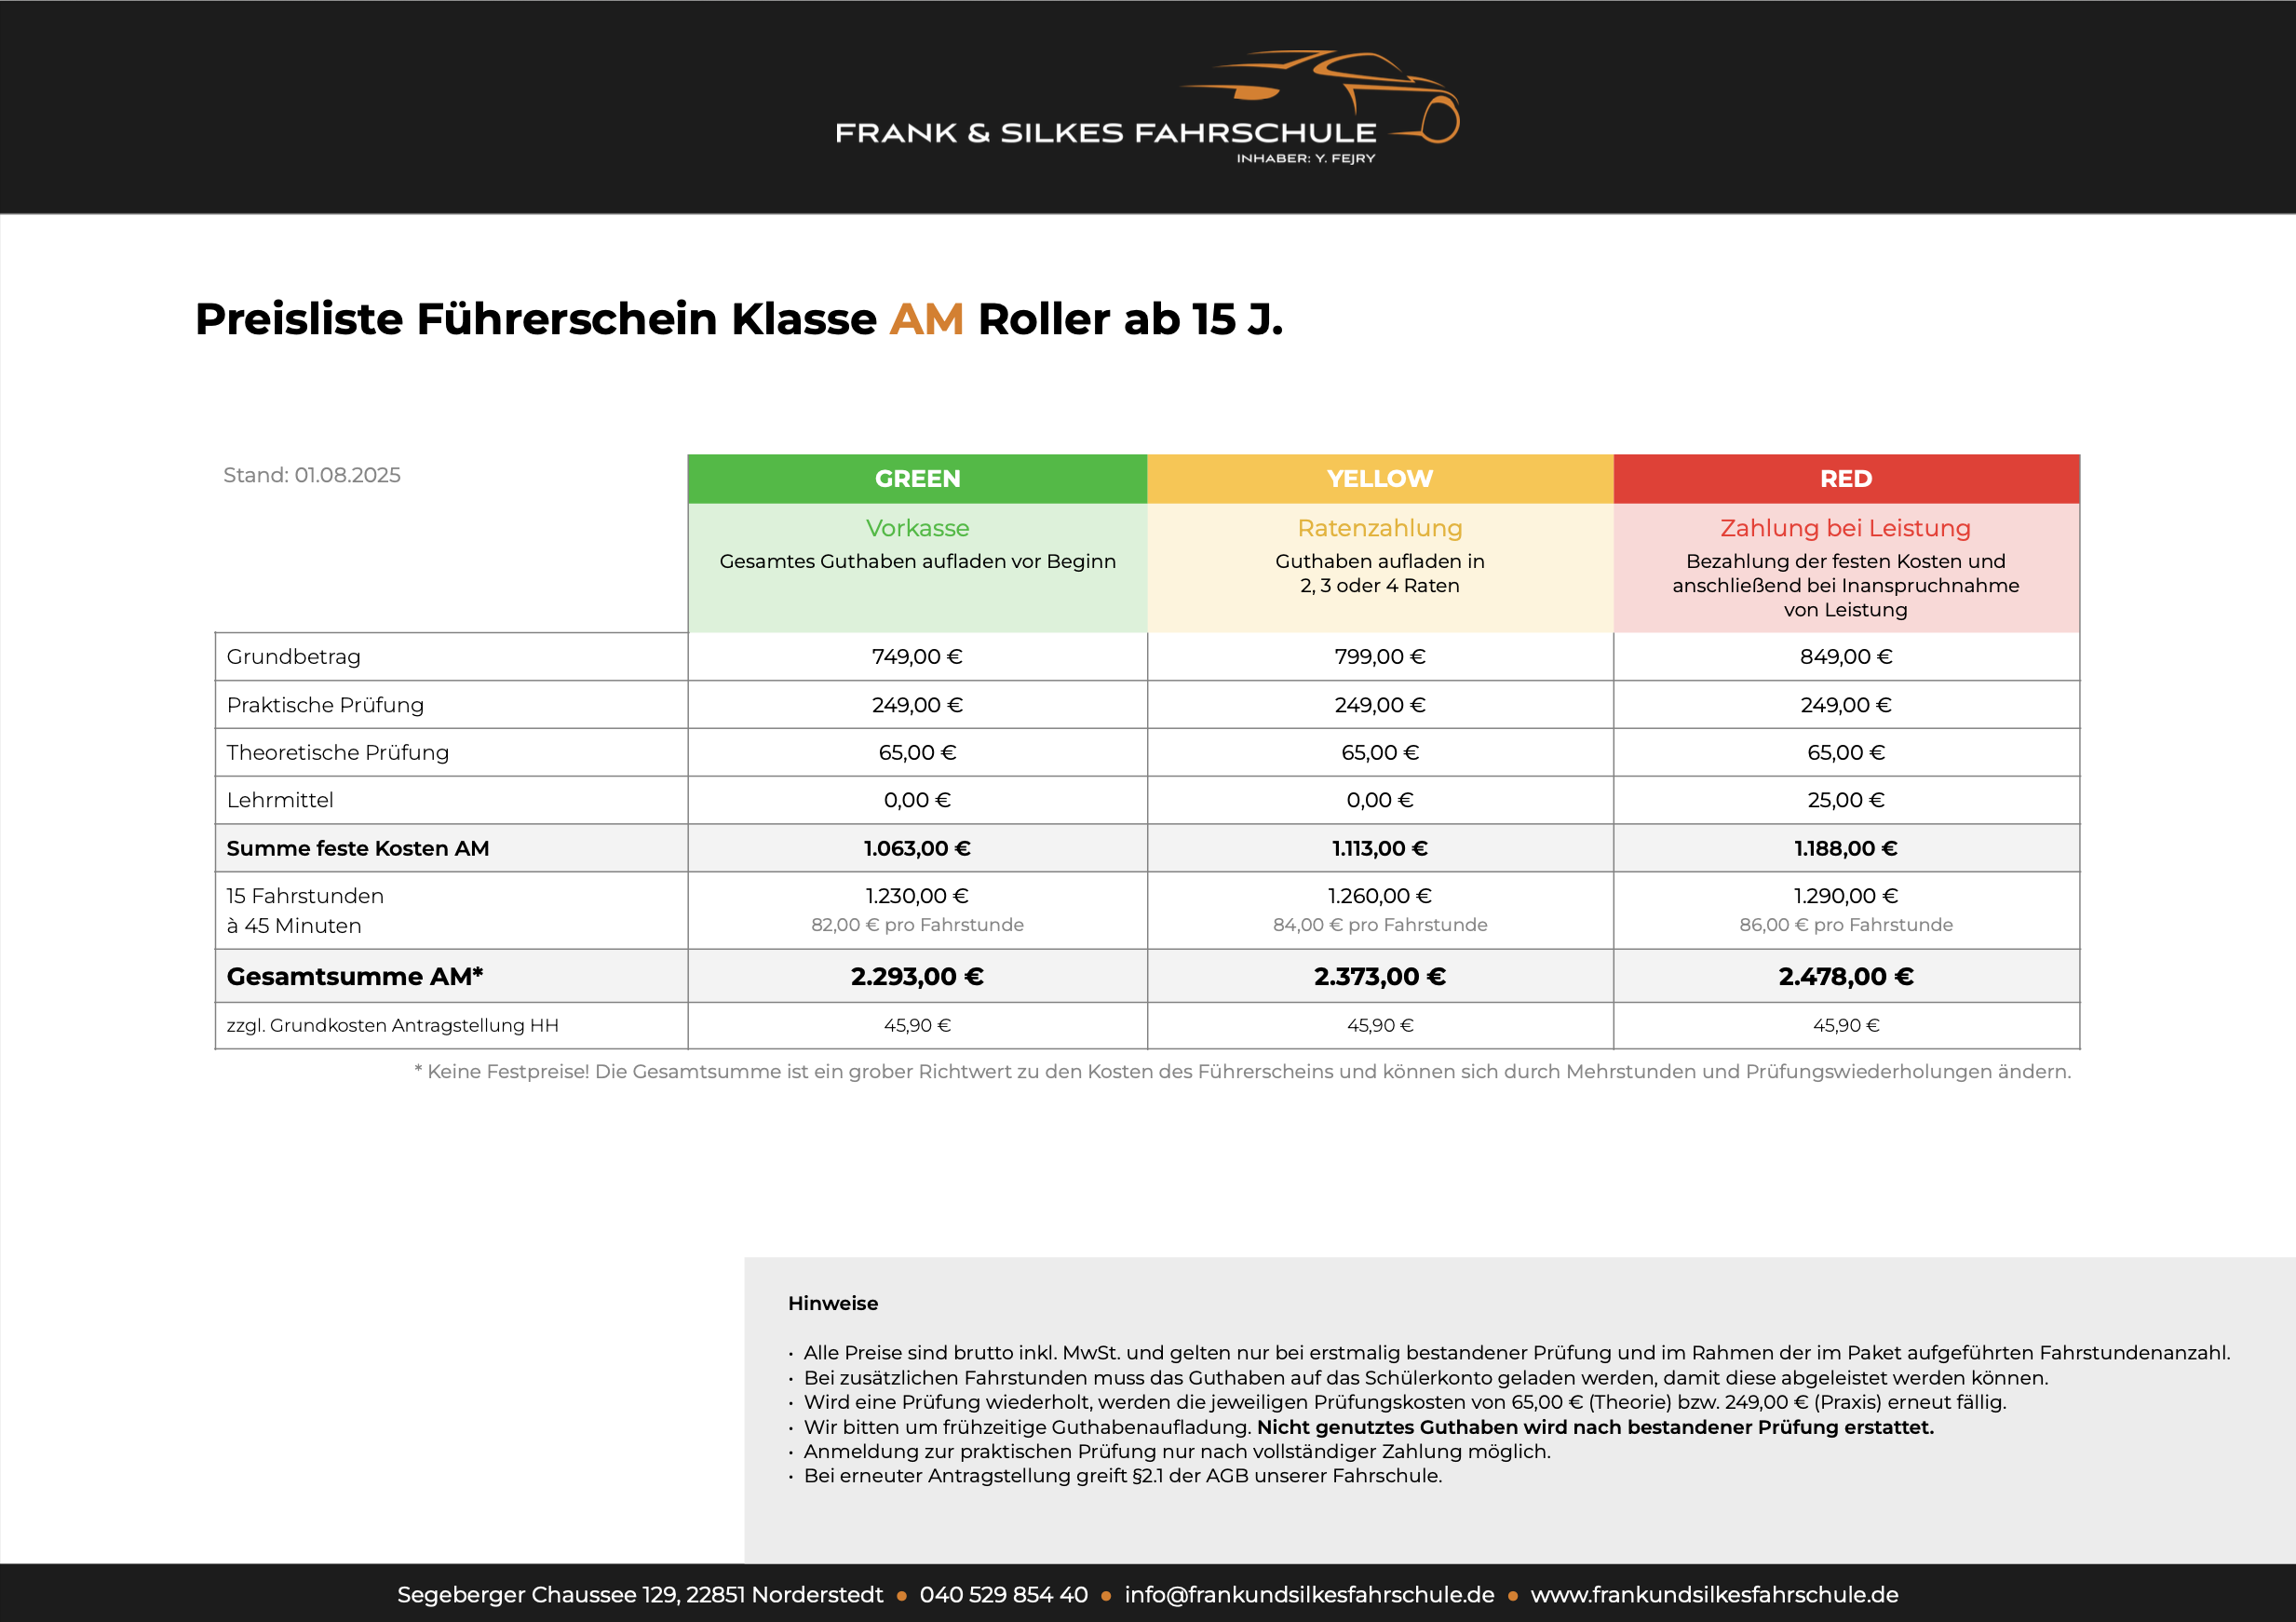The height and width of the screenshot is (1622, 2296).
Task: Click the Gesamtsumme 2.478,00 € value
Action: point(1845,977)
